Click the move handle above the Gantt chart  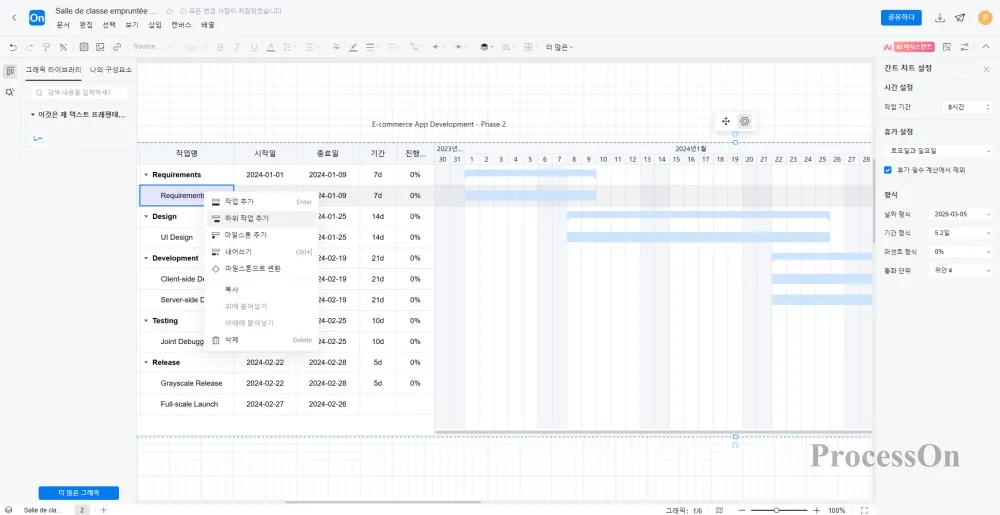pyautogui.click(x=726, y=121)
